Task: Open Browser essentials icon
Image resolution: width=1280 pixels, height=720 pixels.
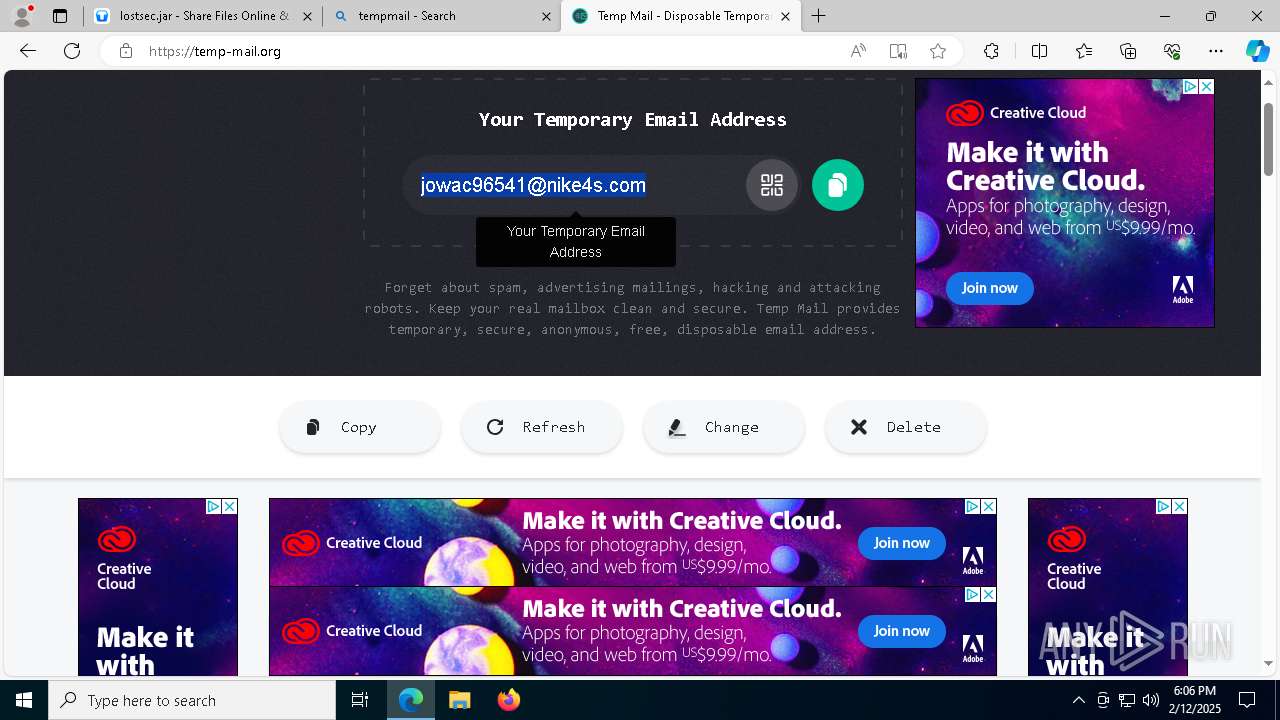Action: click(1172, 51)
